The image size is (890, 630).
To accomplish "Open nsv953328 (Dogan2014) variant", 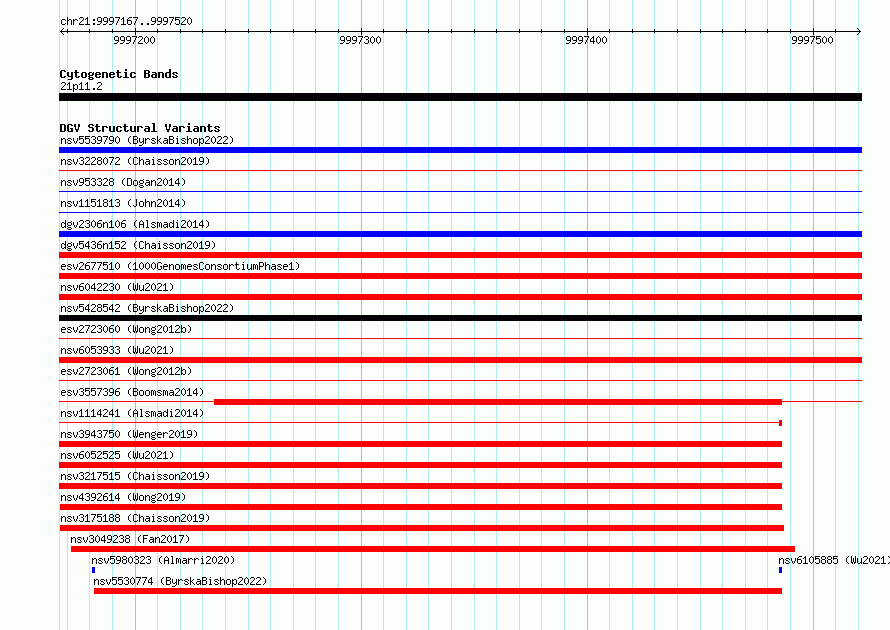I will click(x=123, y=182).
